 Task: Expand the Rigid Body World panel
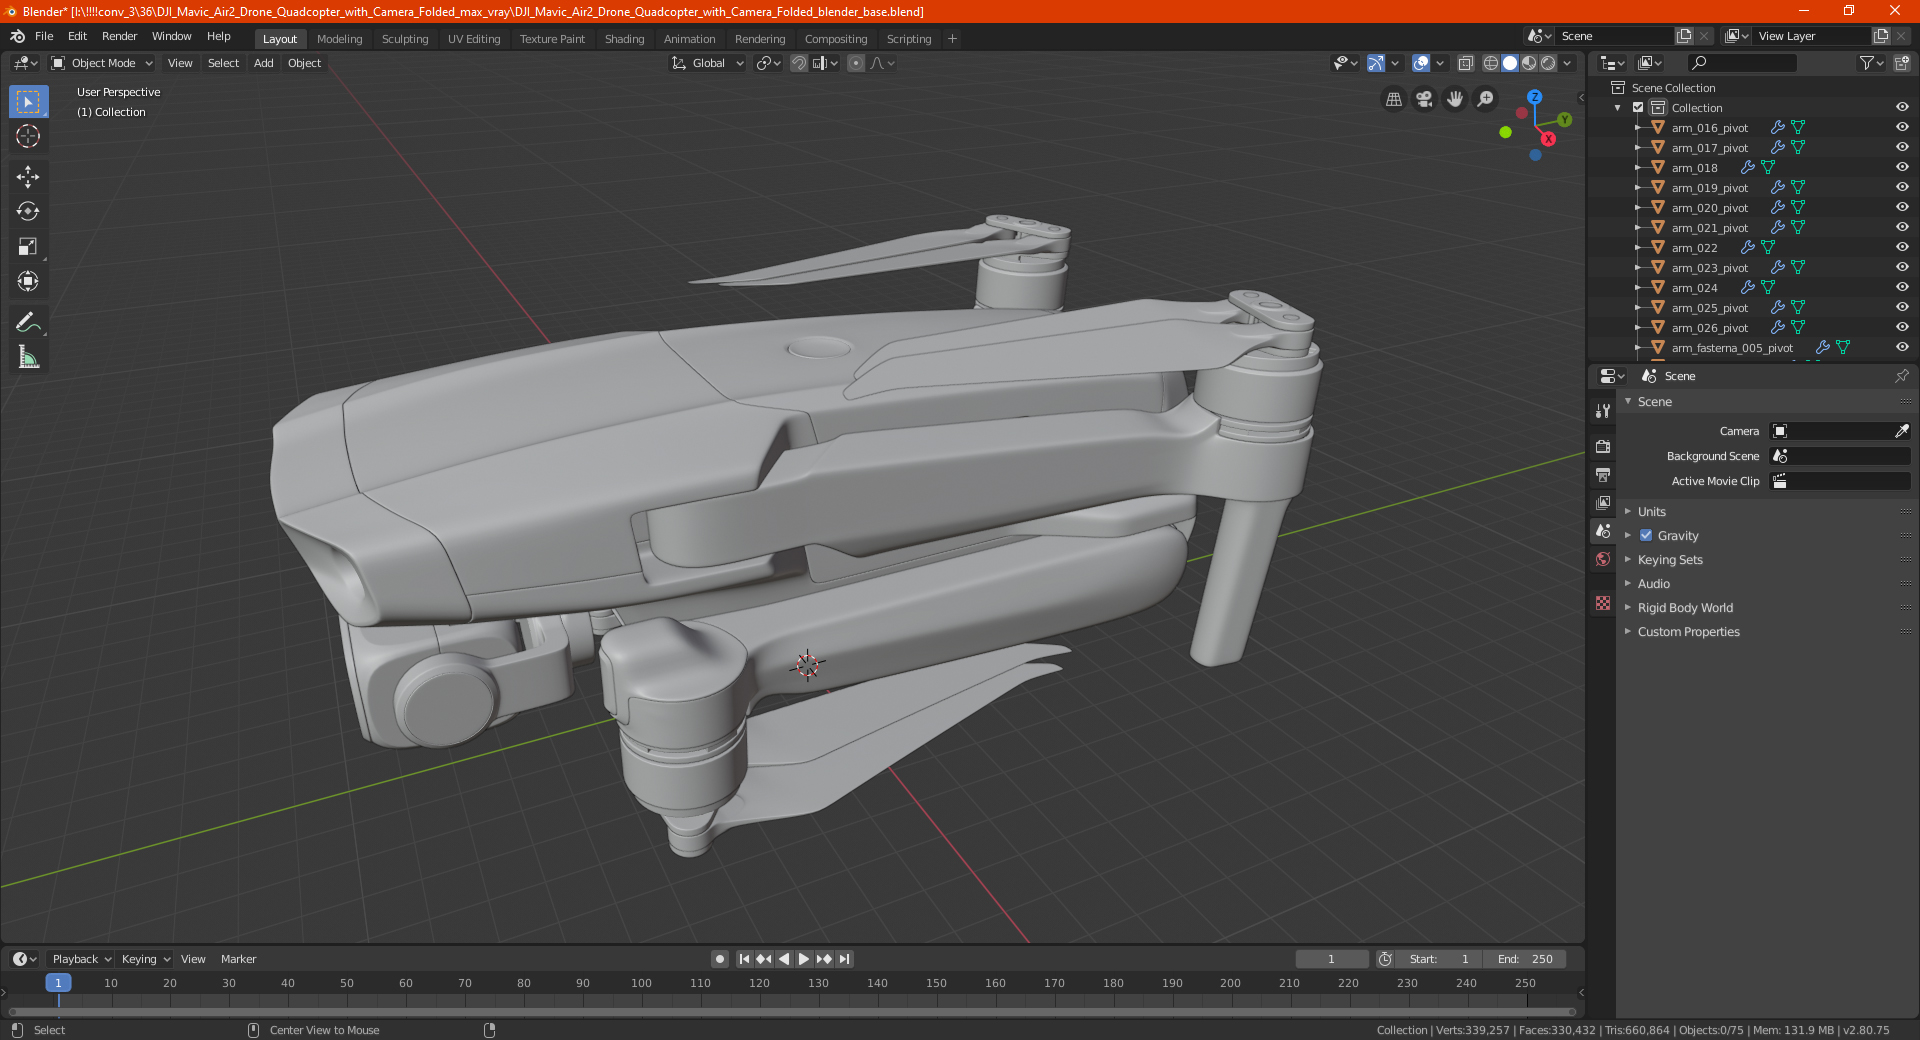pos(1685,608)
